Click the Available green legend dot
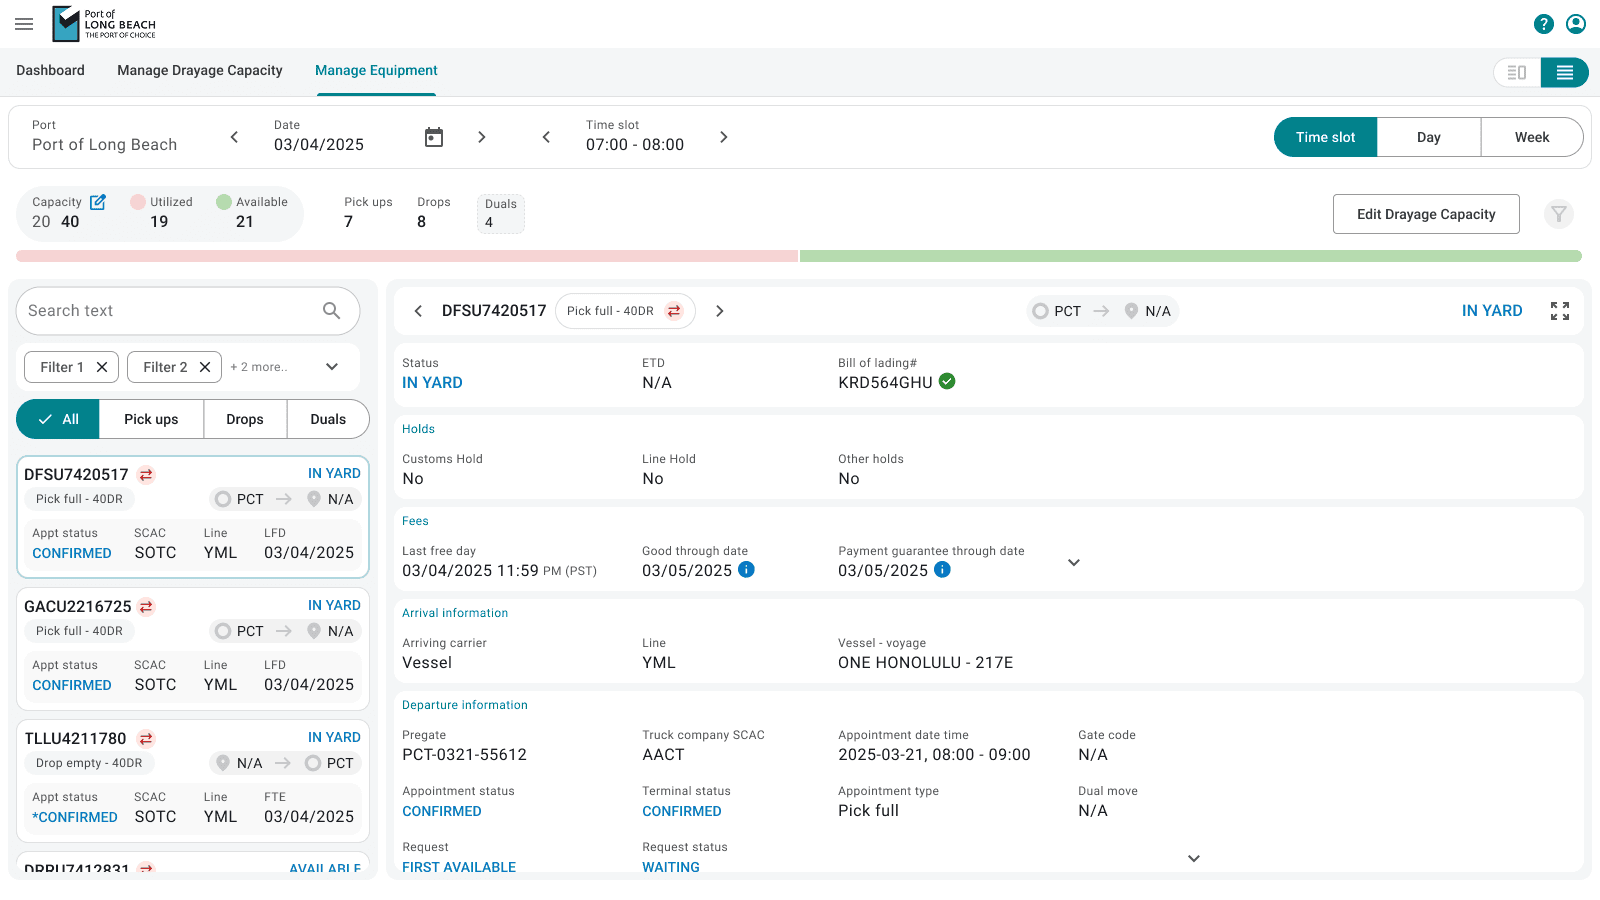This screenshot has width=1600, height=900. click(x=224, y=202)
